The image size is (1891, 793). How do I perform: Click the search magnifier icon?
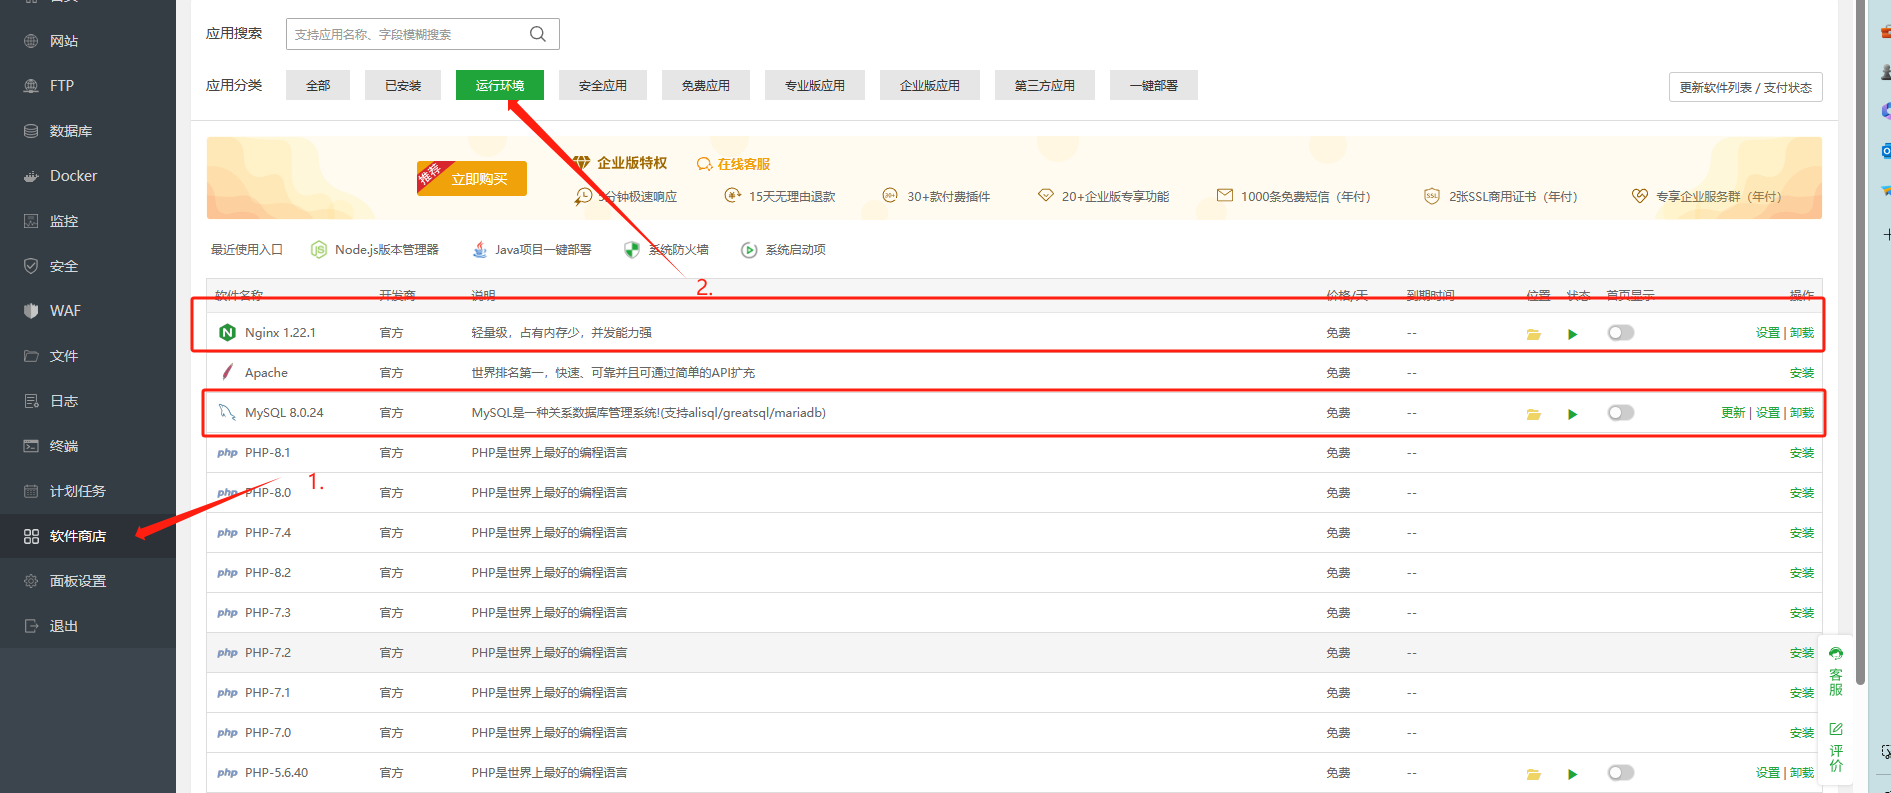[x=538, y=34]
